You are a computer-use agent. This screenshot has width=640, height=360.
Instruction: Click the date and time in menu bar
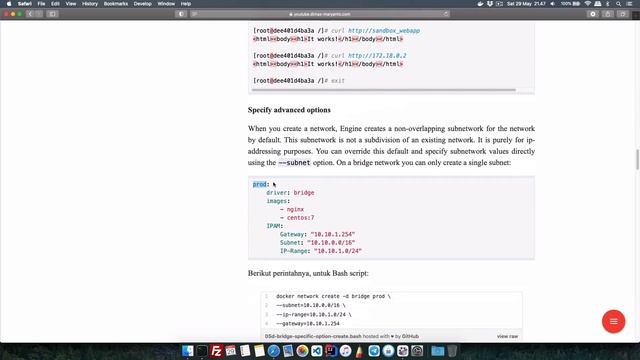point(526,4)
